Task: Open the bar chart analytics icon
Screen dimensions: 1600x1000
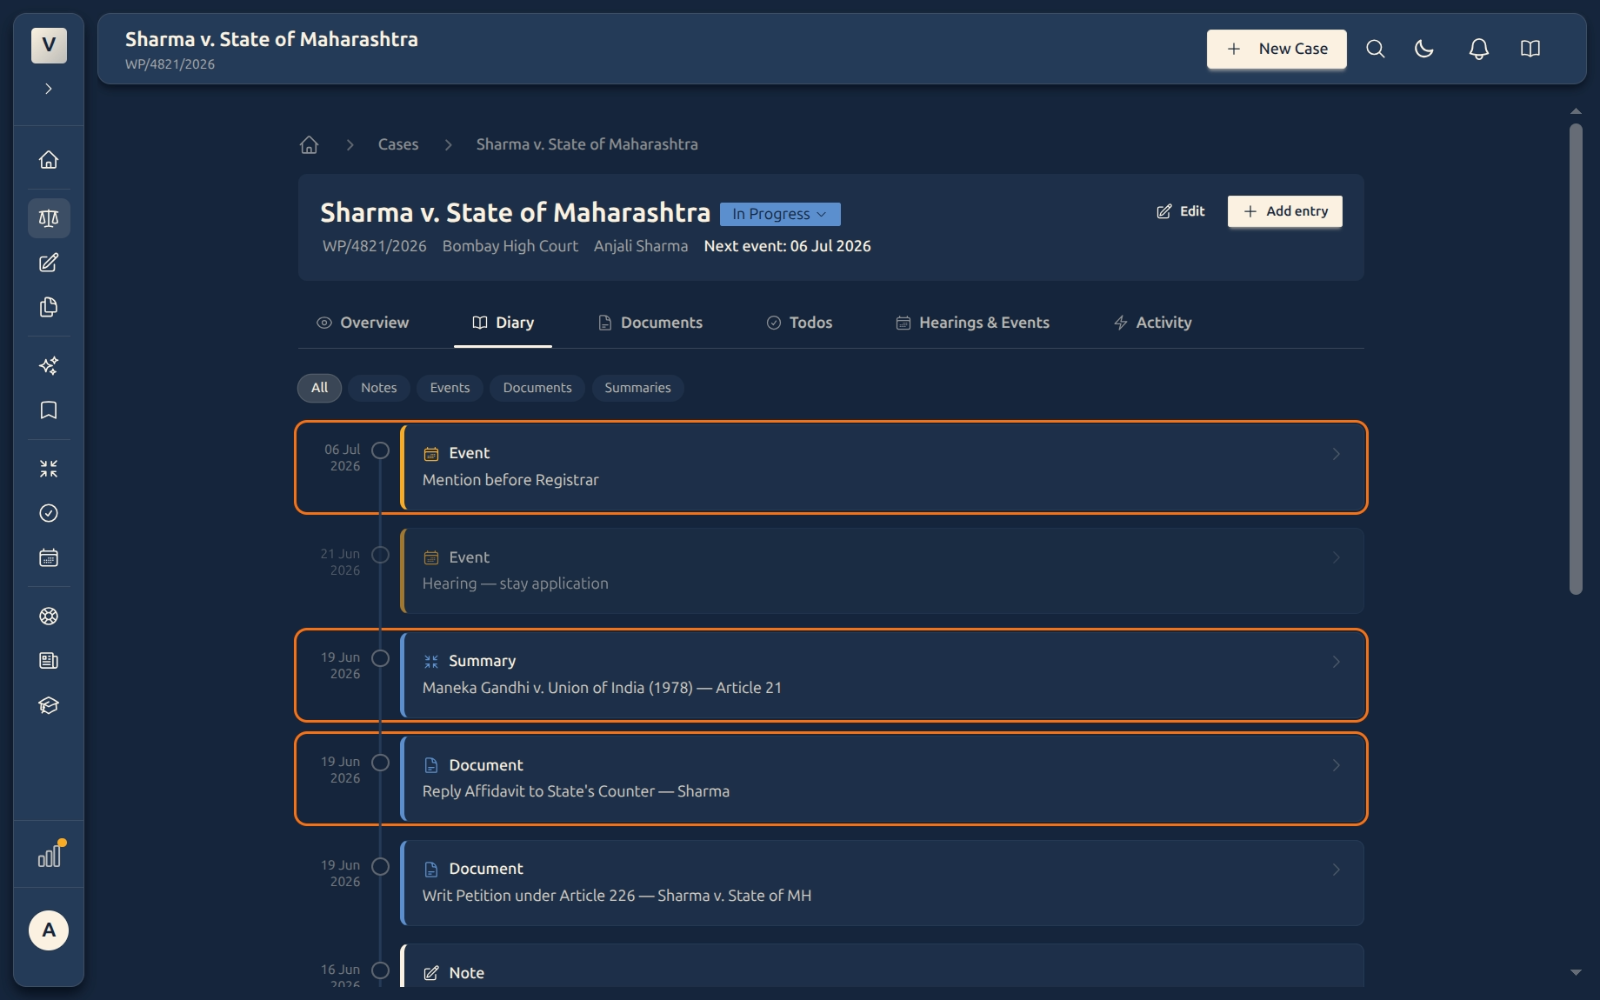Action: pyautogui.click(x=49, y=856)
